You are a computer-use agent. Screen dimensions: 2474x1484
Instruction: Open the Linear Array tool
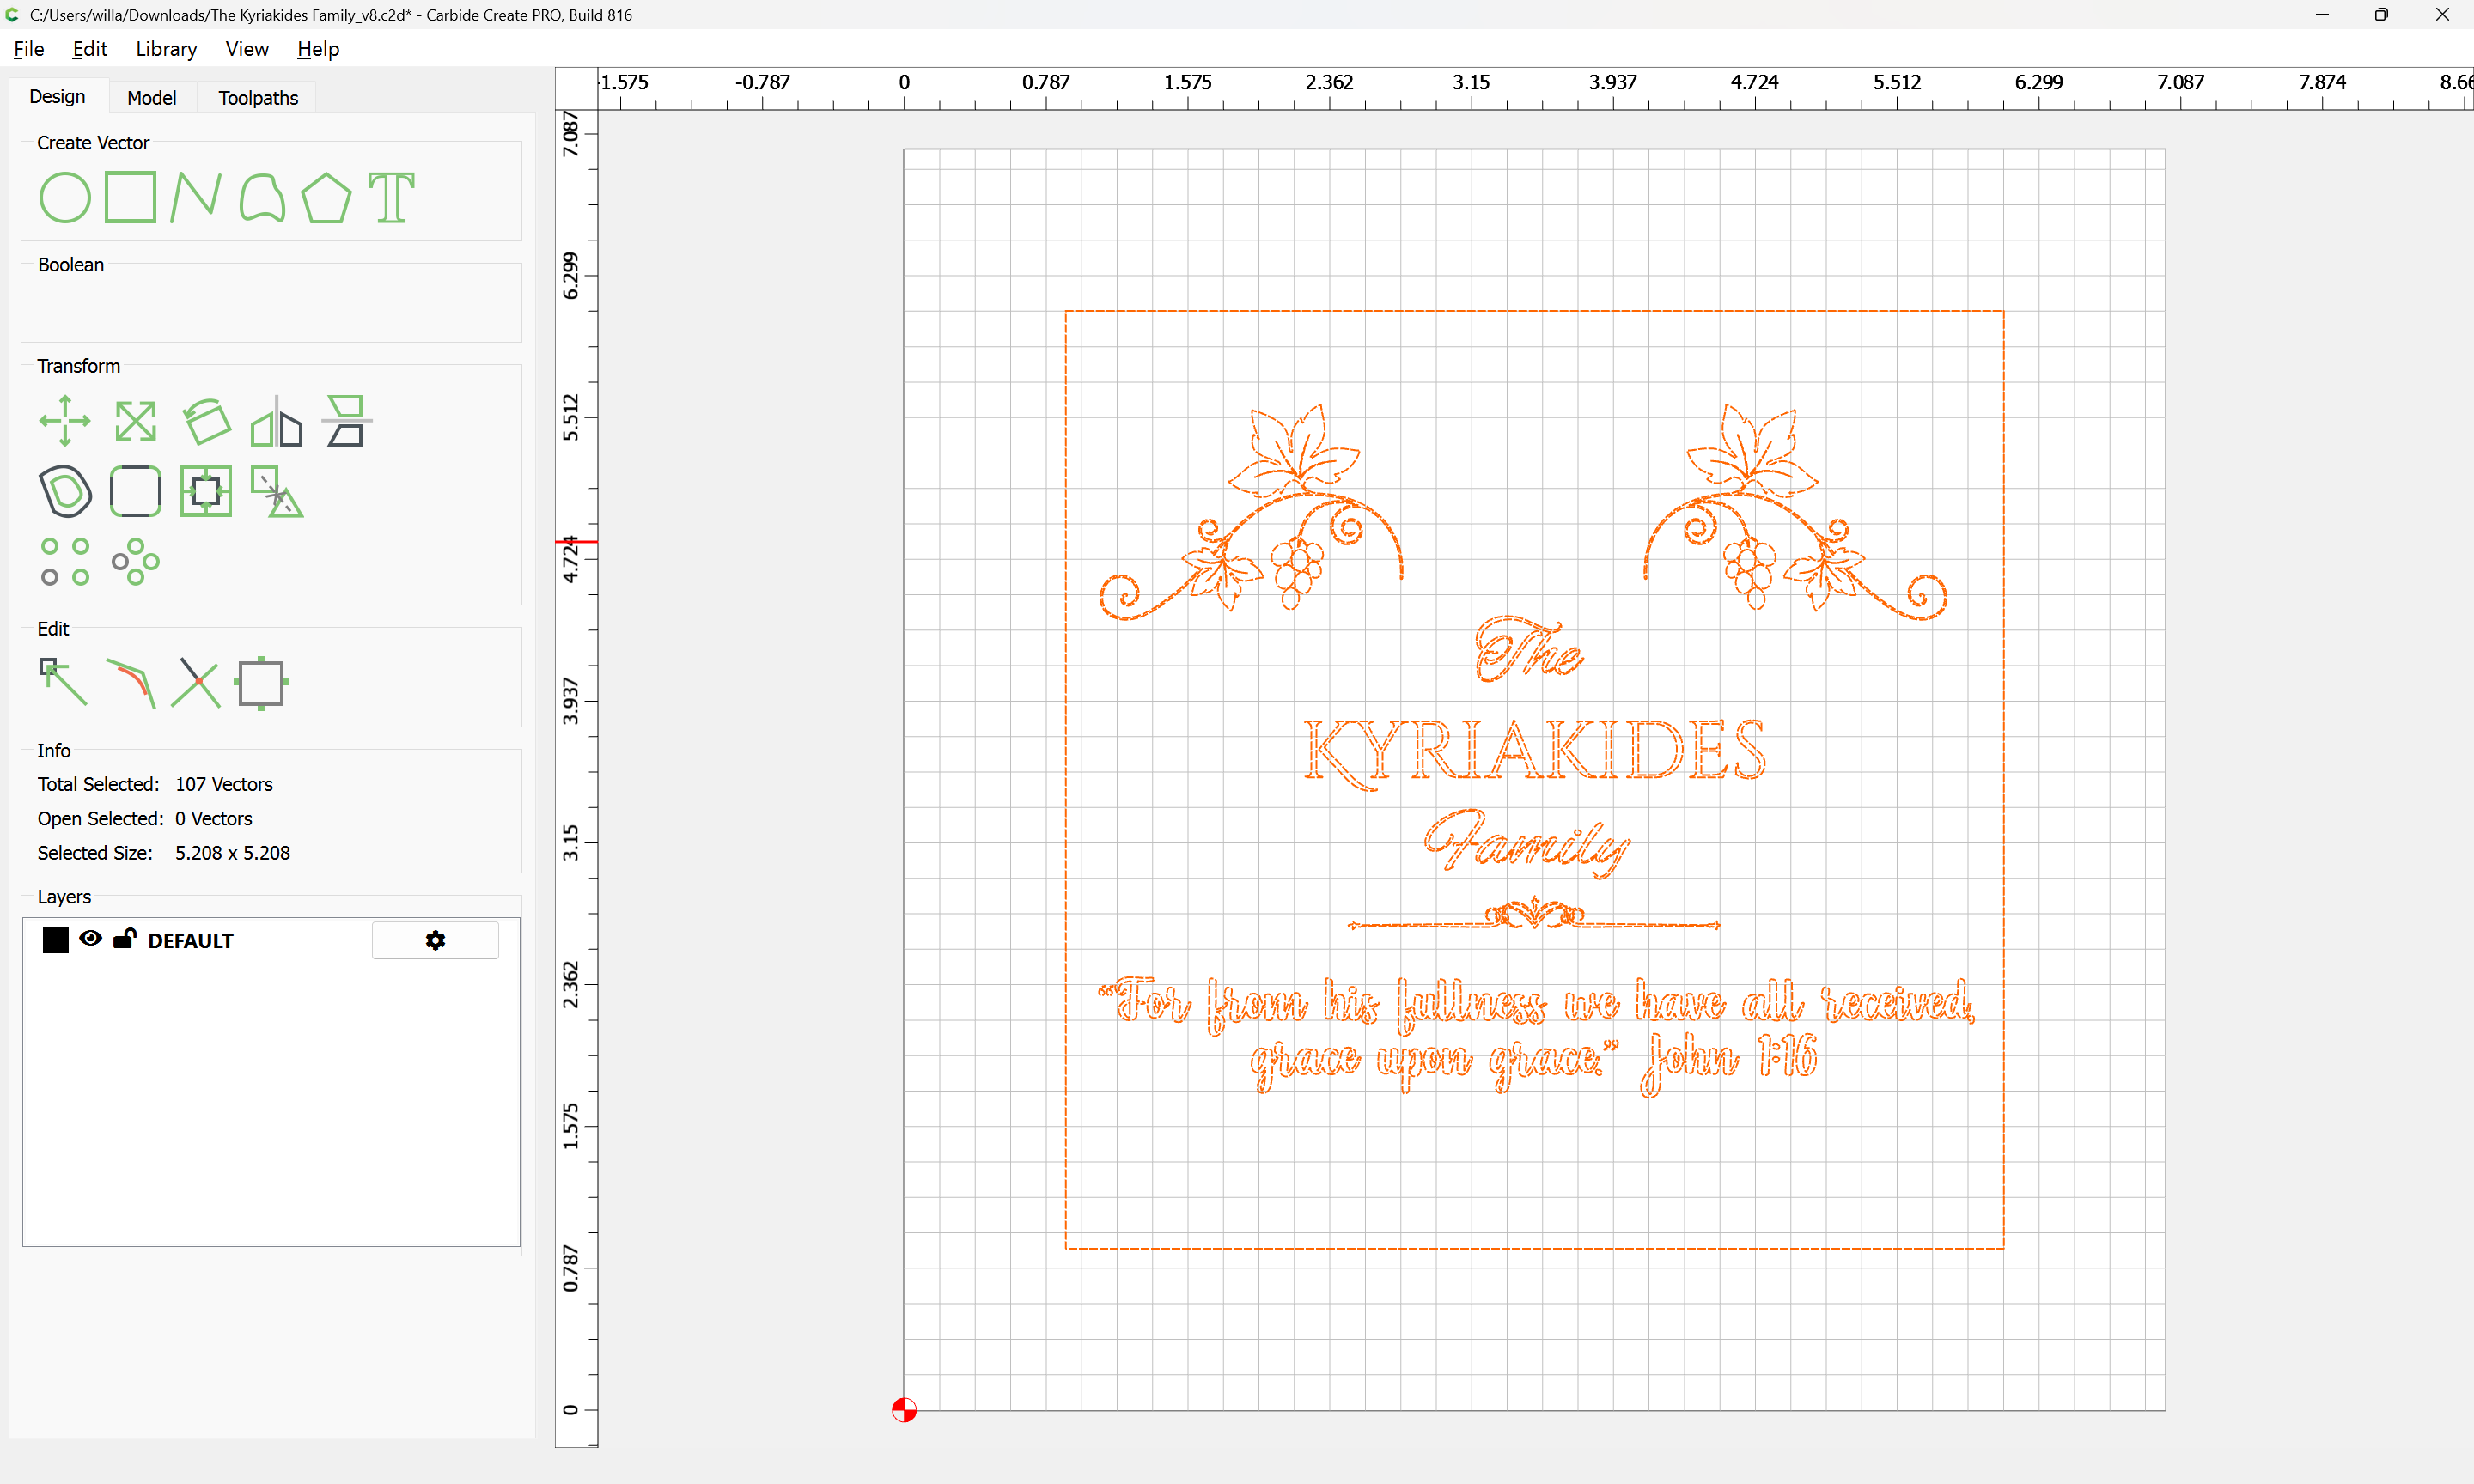pos(65,561)
